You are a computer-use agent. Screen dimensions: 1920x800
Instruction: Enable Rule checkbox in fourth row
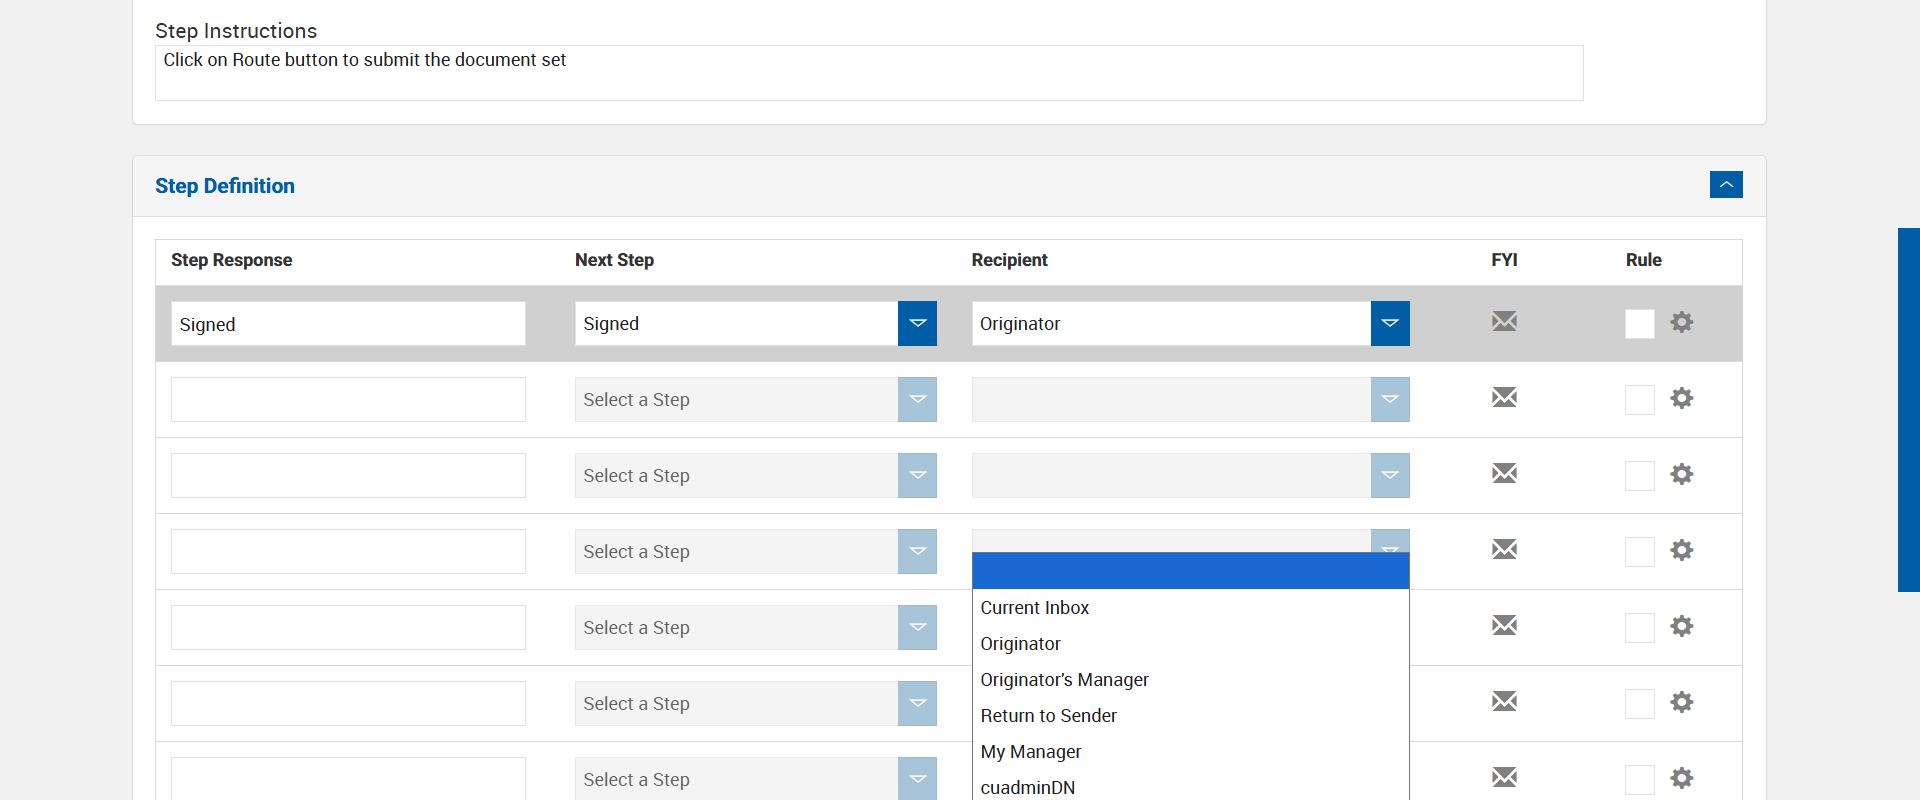1639,552
